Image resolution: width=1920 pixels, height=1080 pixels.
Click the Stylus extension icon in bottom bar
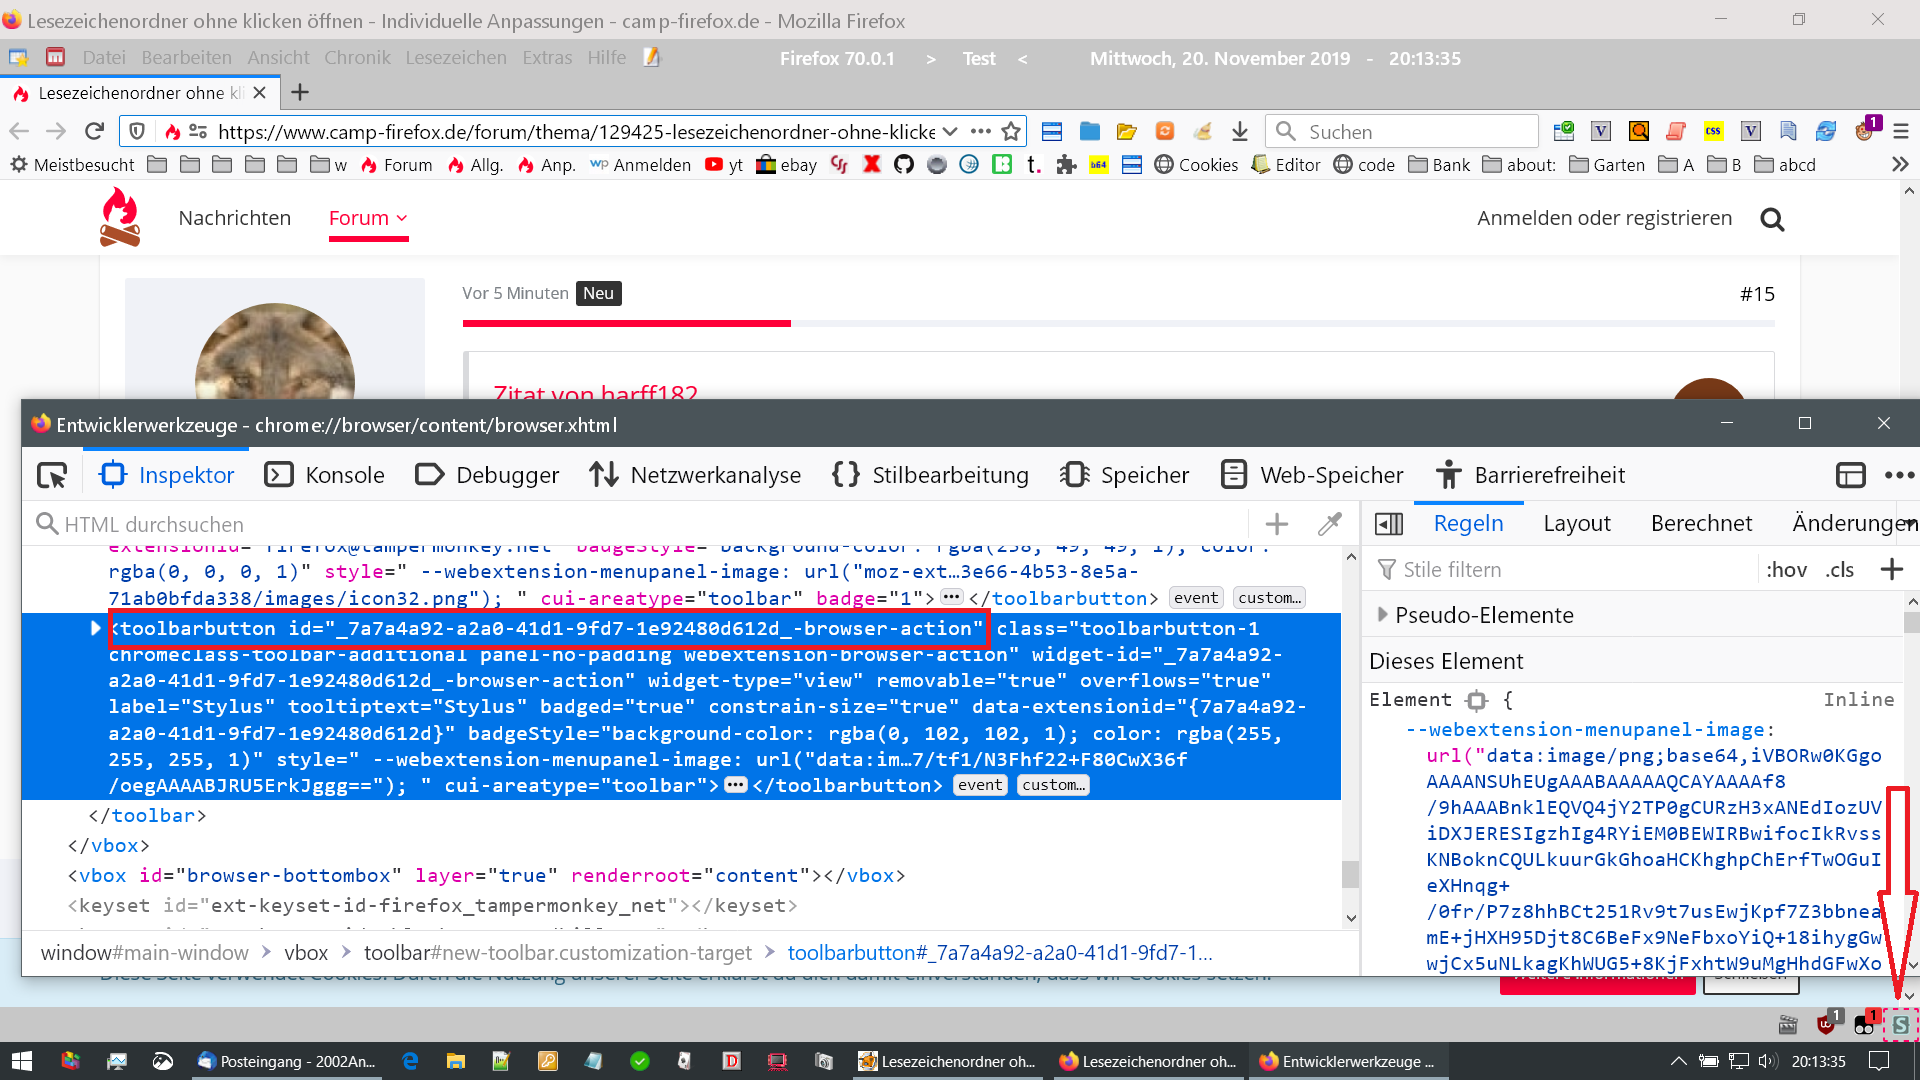click(x=1900, y=1024)
